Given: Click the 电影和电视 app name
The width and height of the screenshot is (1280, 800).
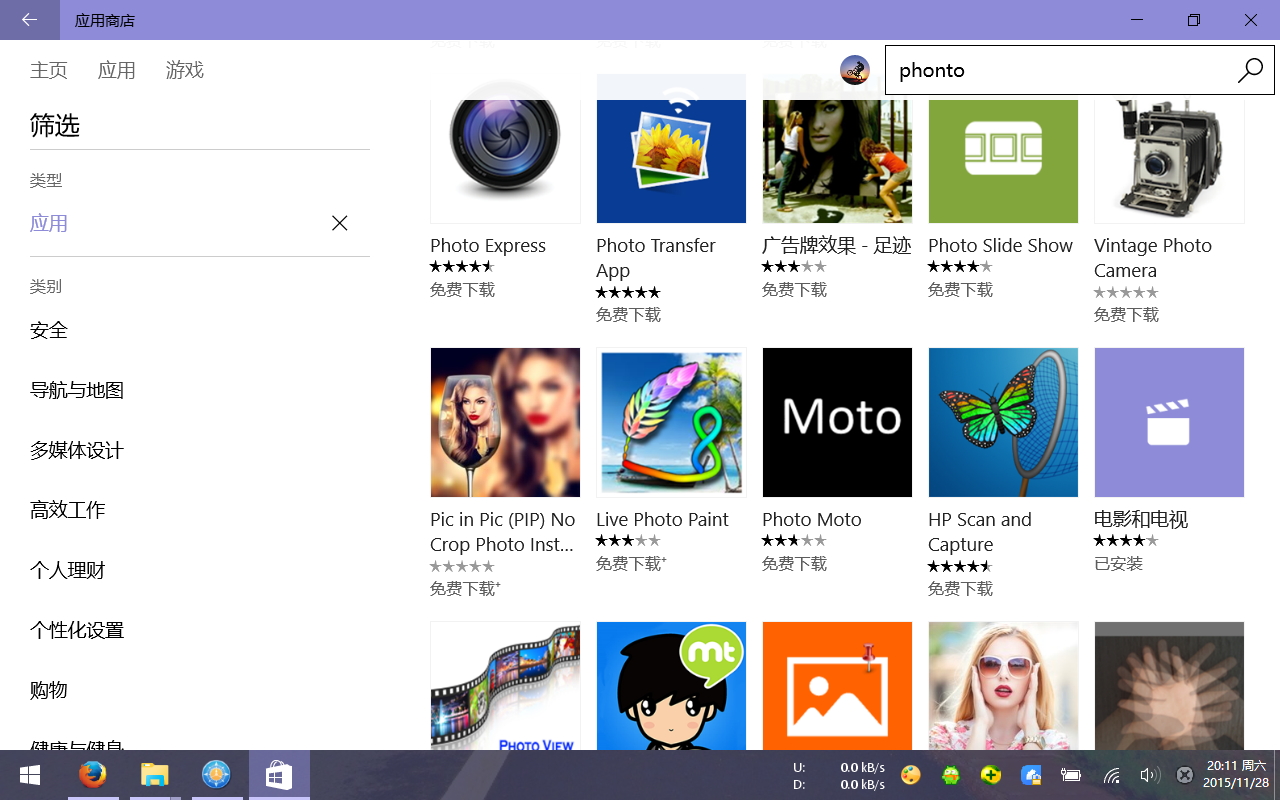Looking at the screenshot, I should (1141, 520).
